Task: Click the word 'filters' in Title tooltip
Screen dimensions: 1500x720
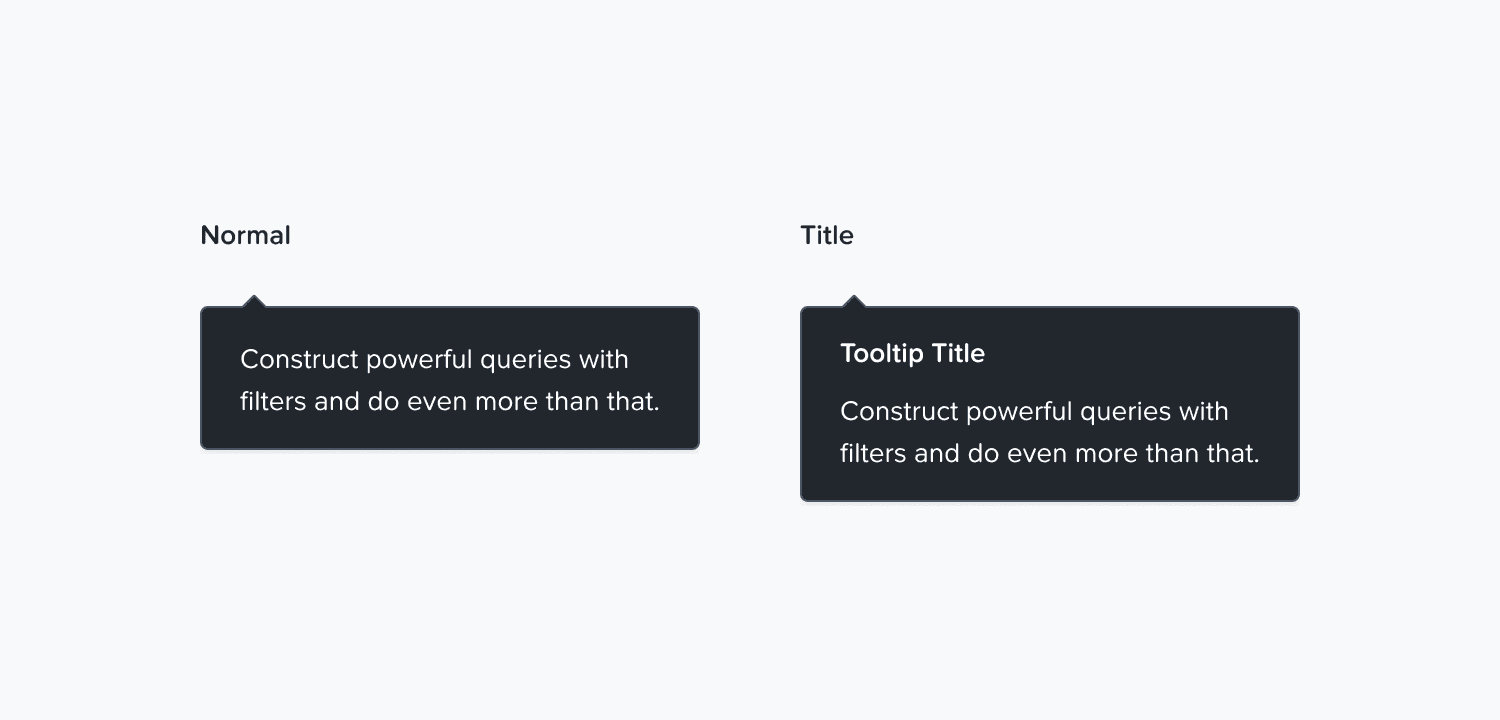Action: (x=873, y=453)
